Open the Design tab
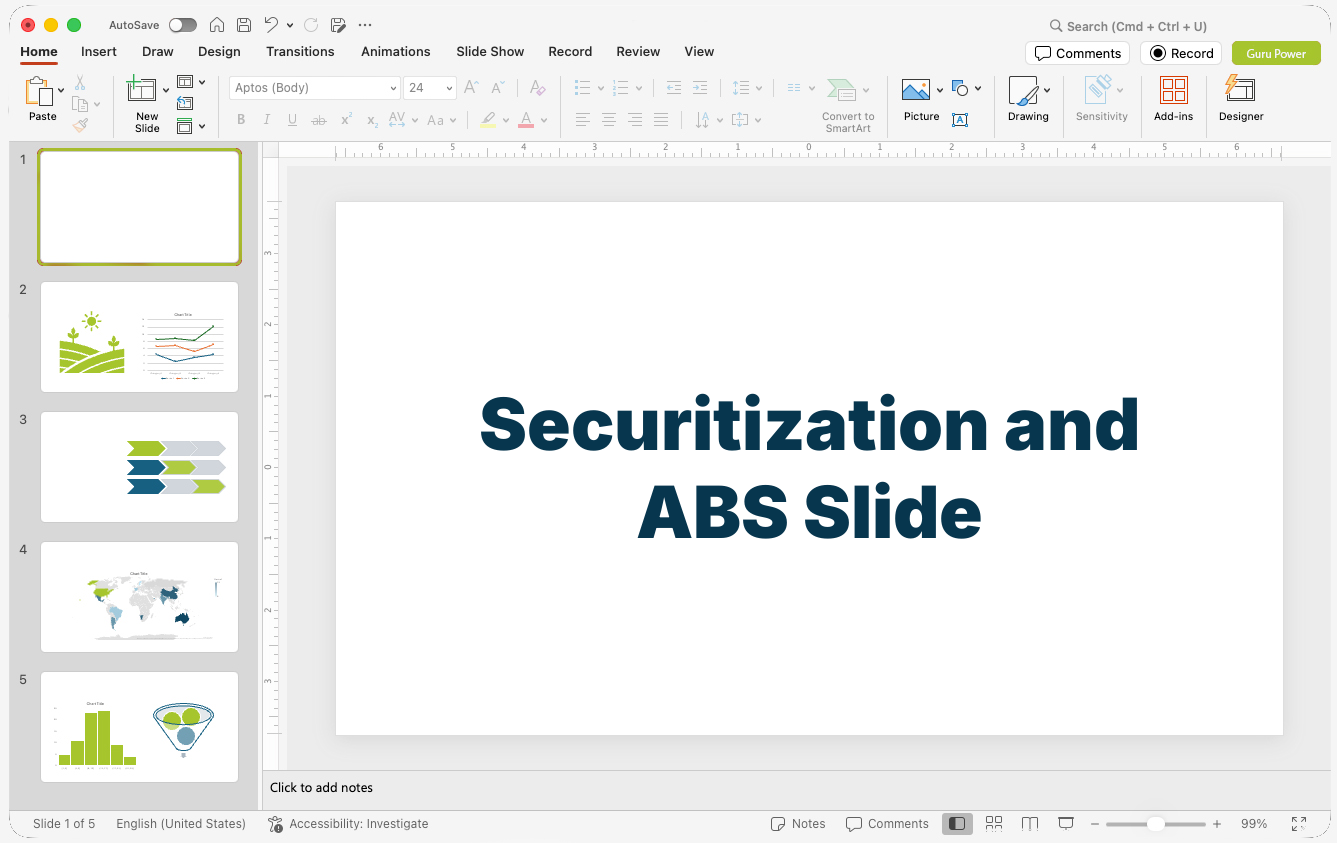Image resolution: width=1337 pixels, height=843 pixels. (219, 52)
